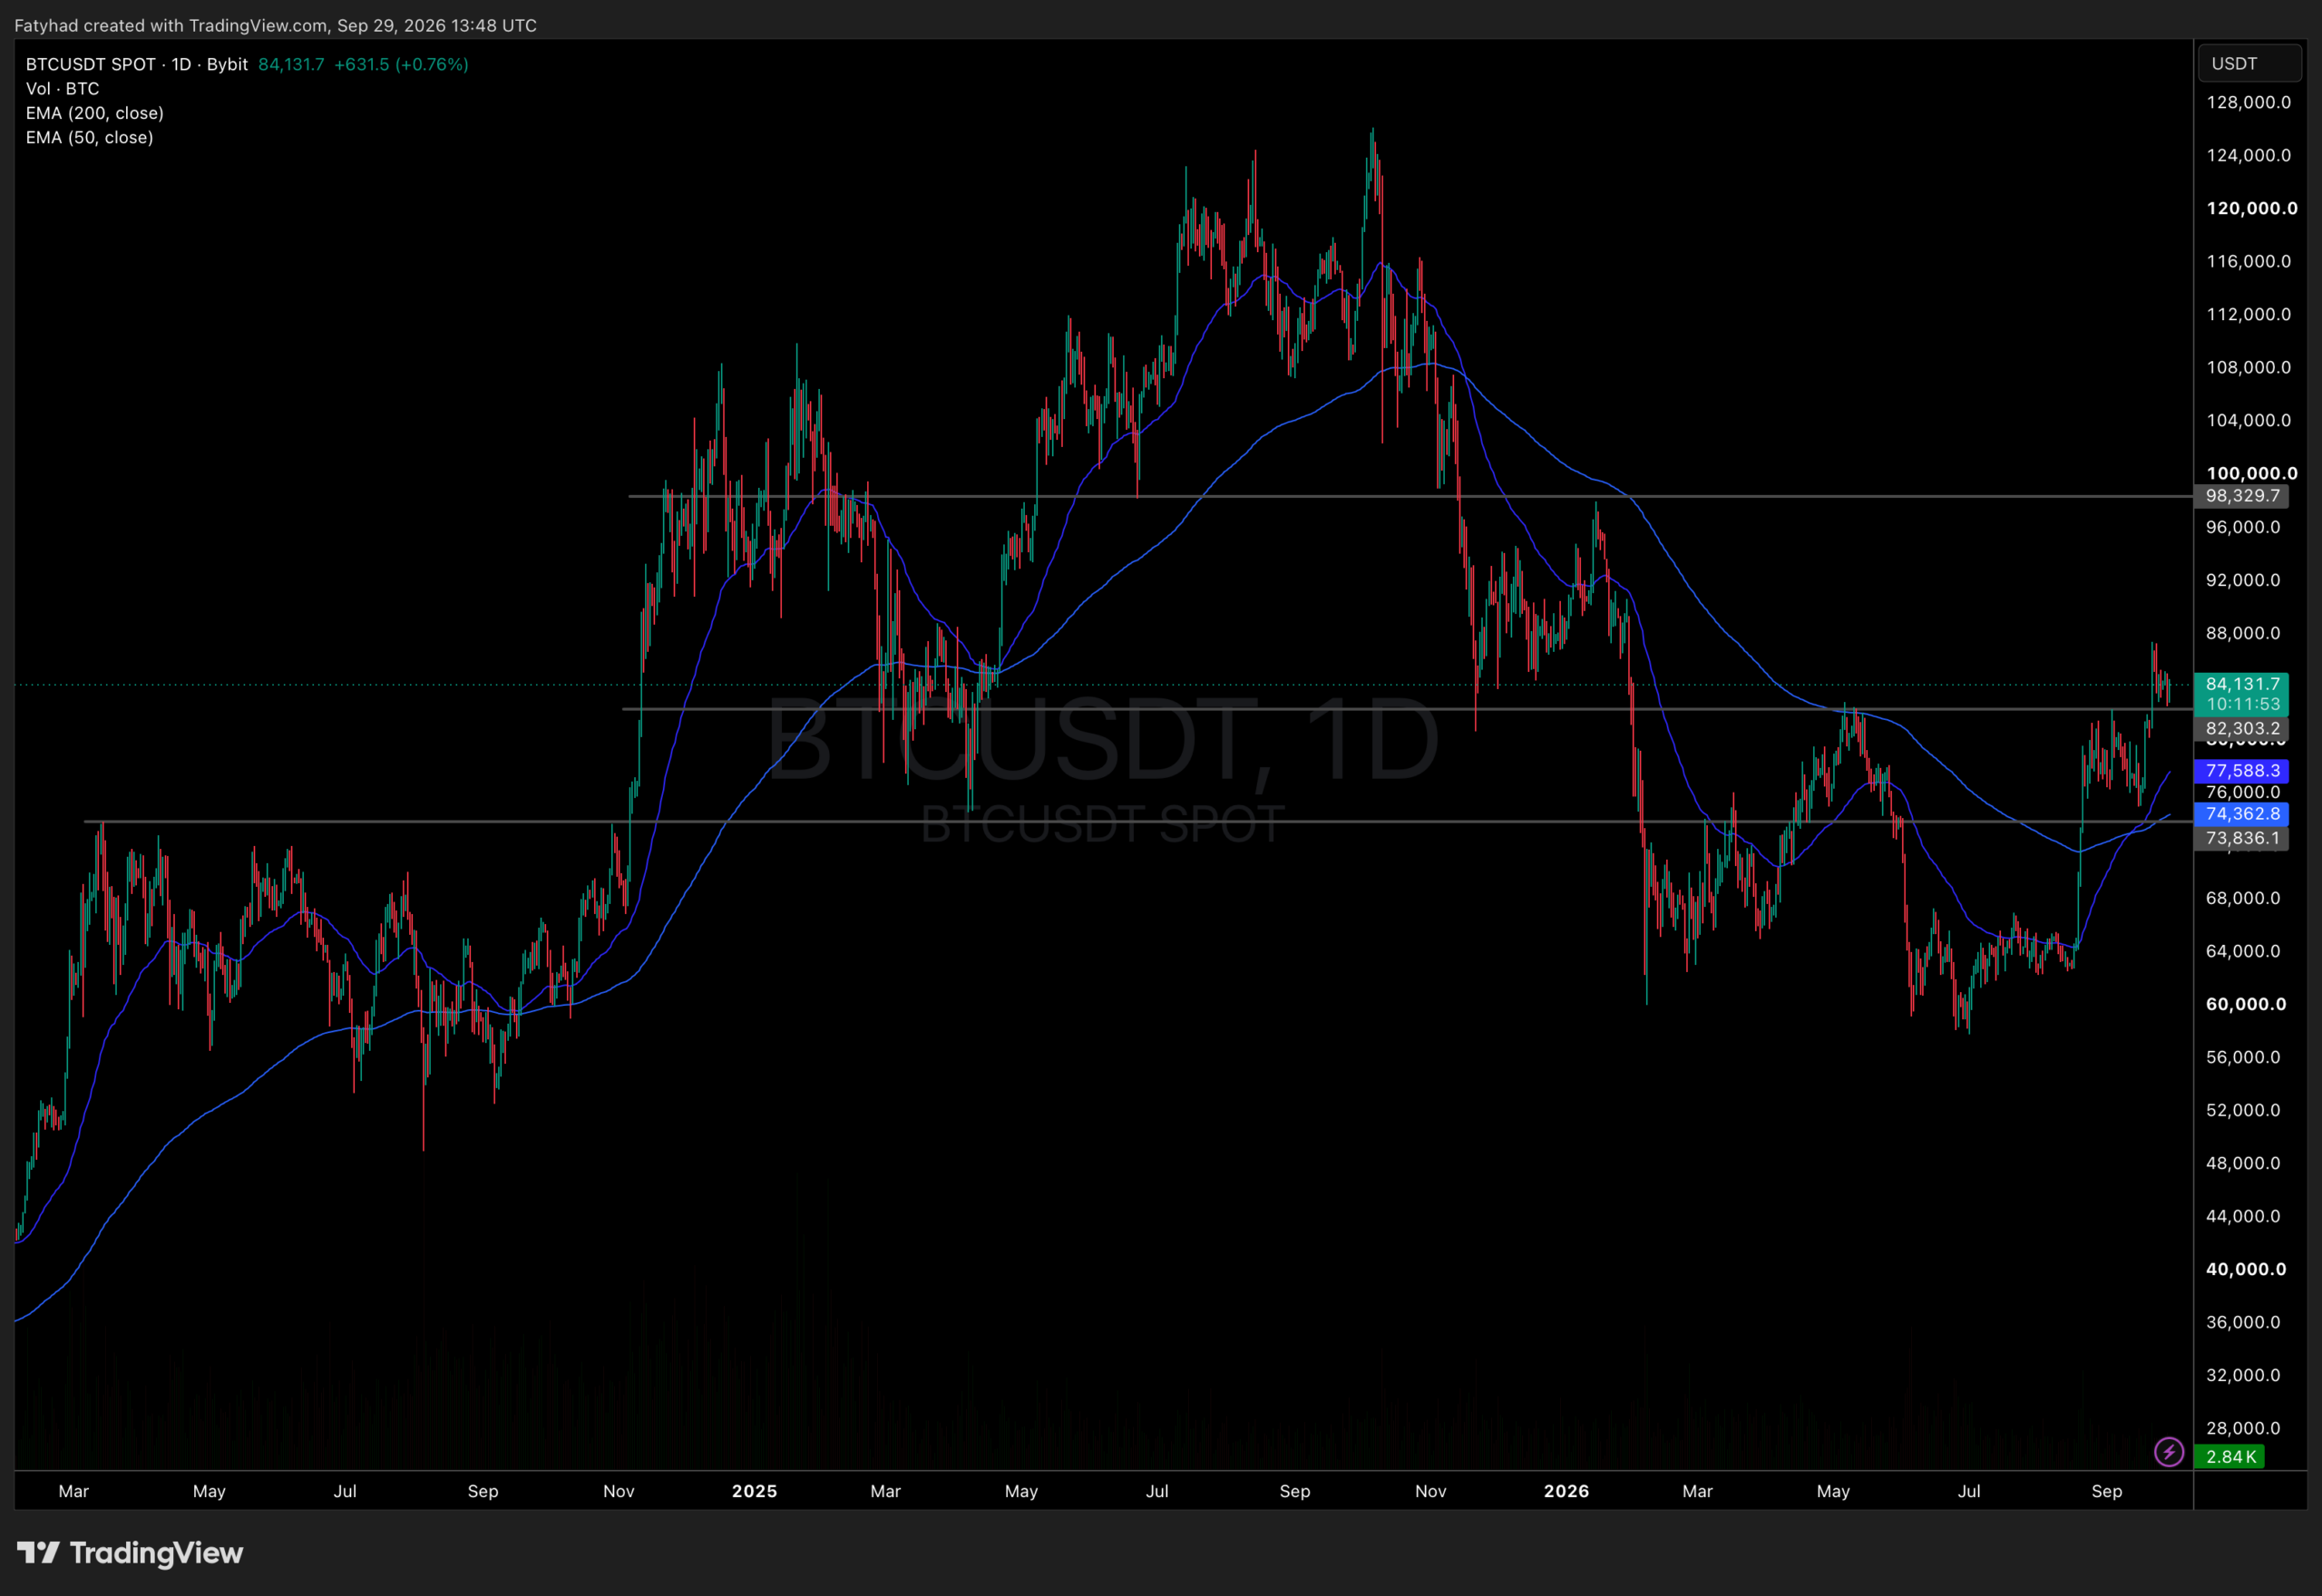
Task: Click the EMA (50, close) indicator label
Action: (90, 137)
